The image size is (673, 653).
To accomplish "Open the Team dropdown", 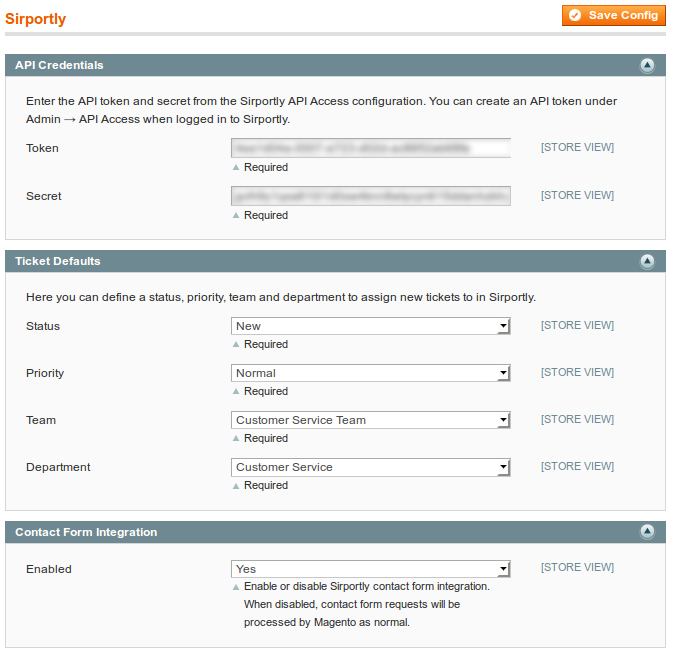I will click(371, 420).
